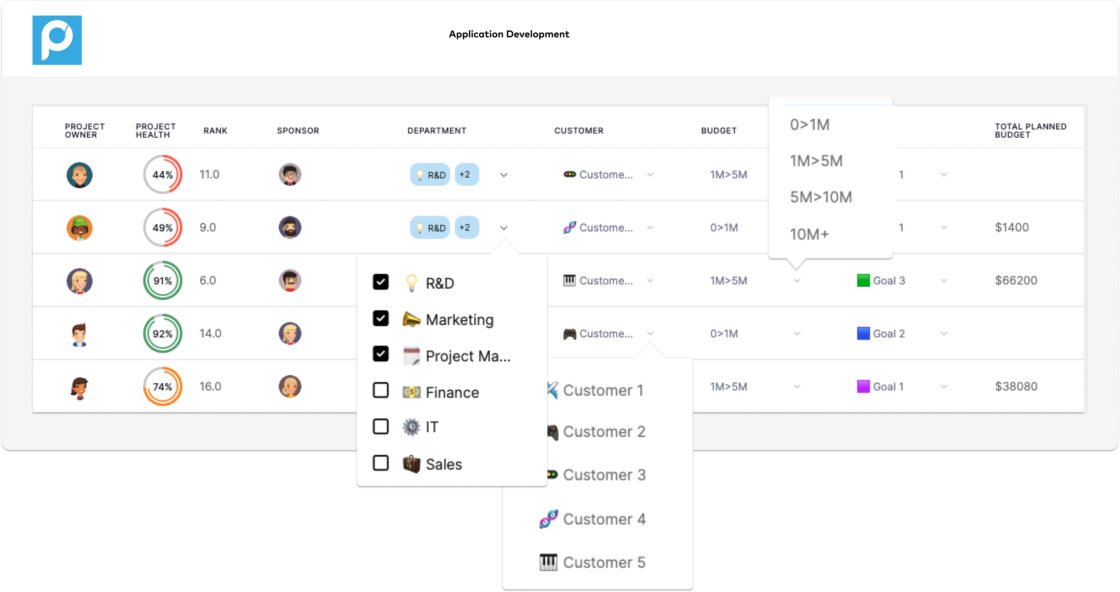
Task: Open customer dropdown arrow in the 49% row
Action: point(650,227)
